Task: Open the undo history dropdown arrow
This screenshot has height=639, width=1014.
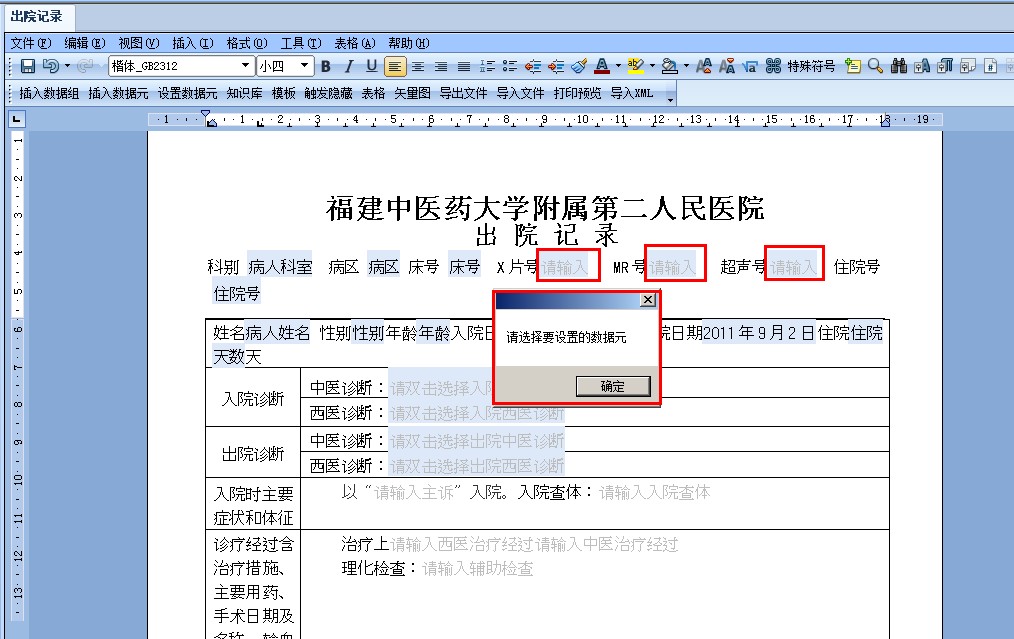Action: point(67,66)
